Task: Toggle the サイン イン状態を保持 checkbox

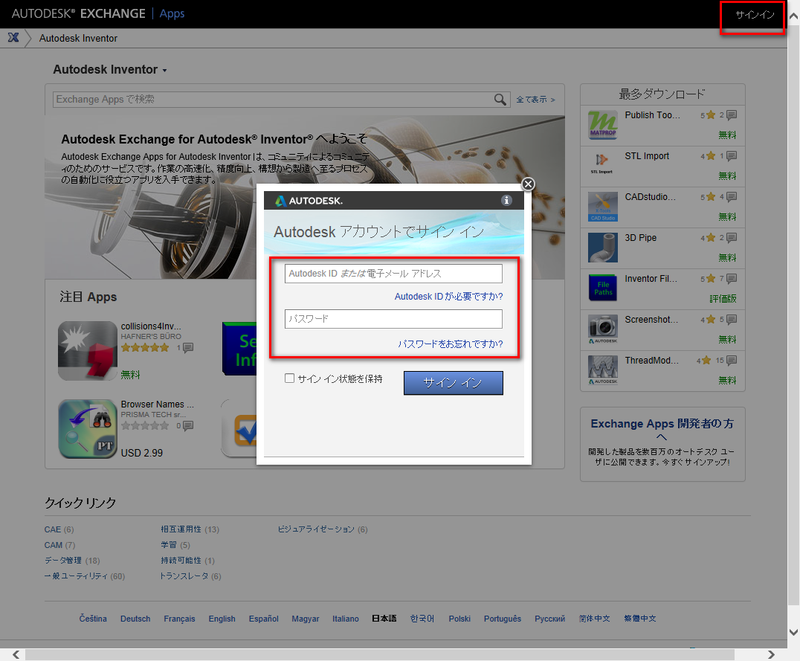Action: click(289, 378)
